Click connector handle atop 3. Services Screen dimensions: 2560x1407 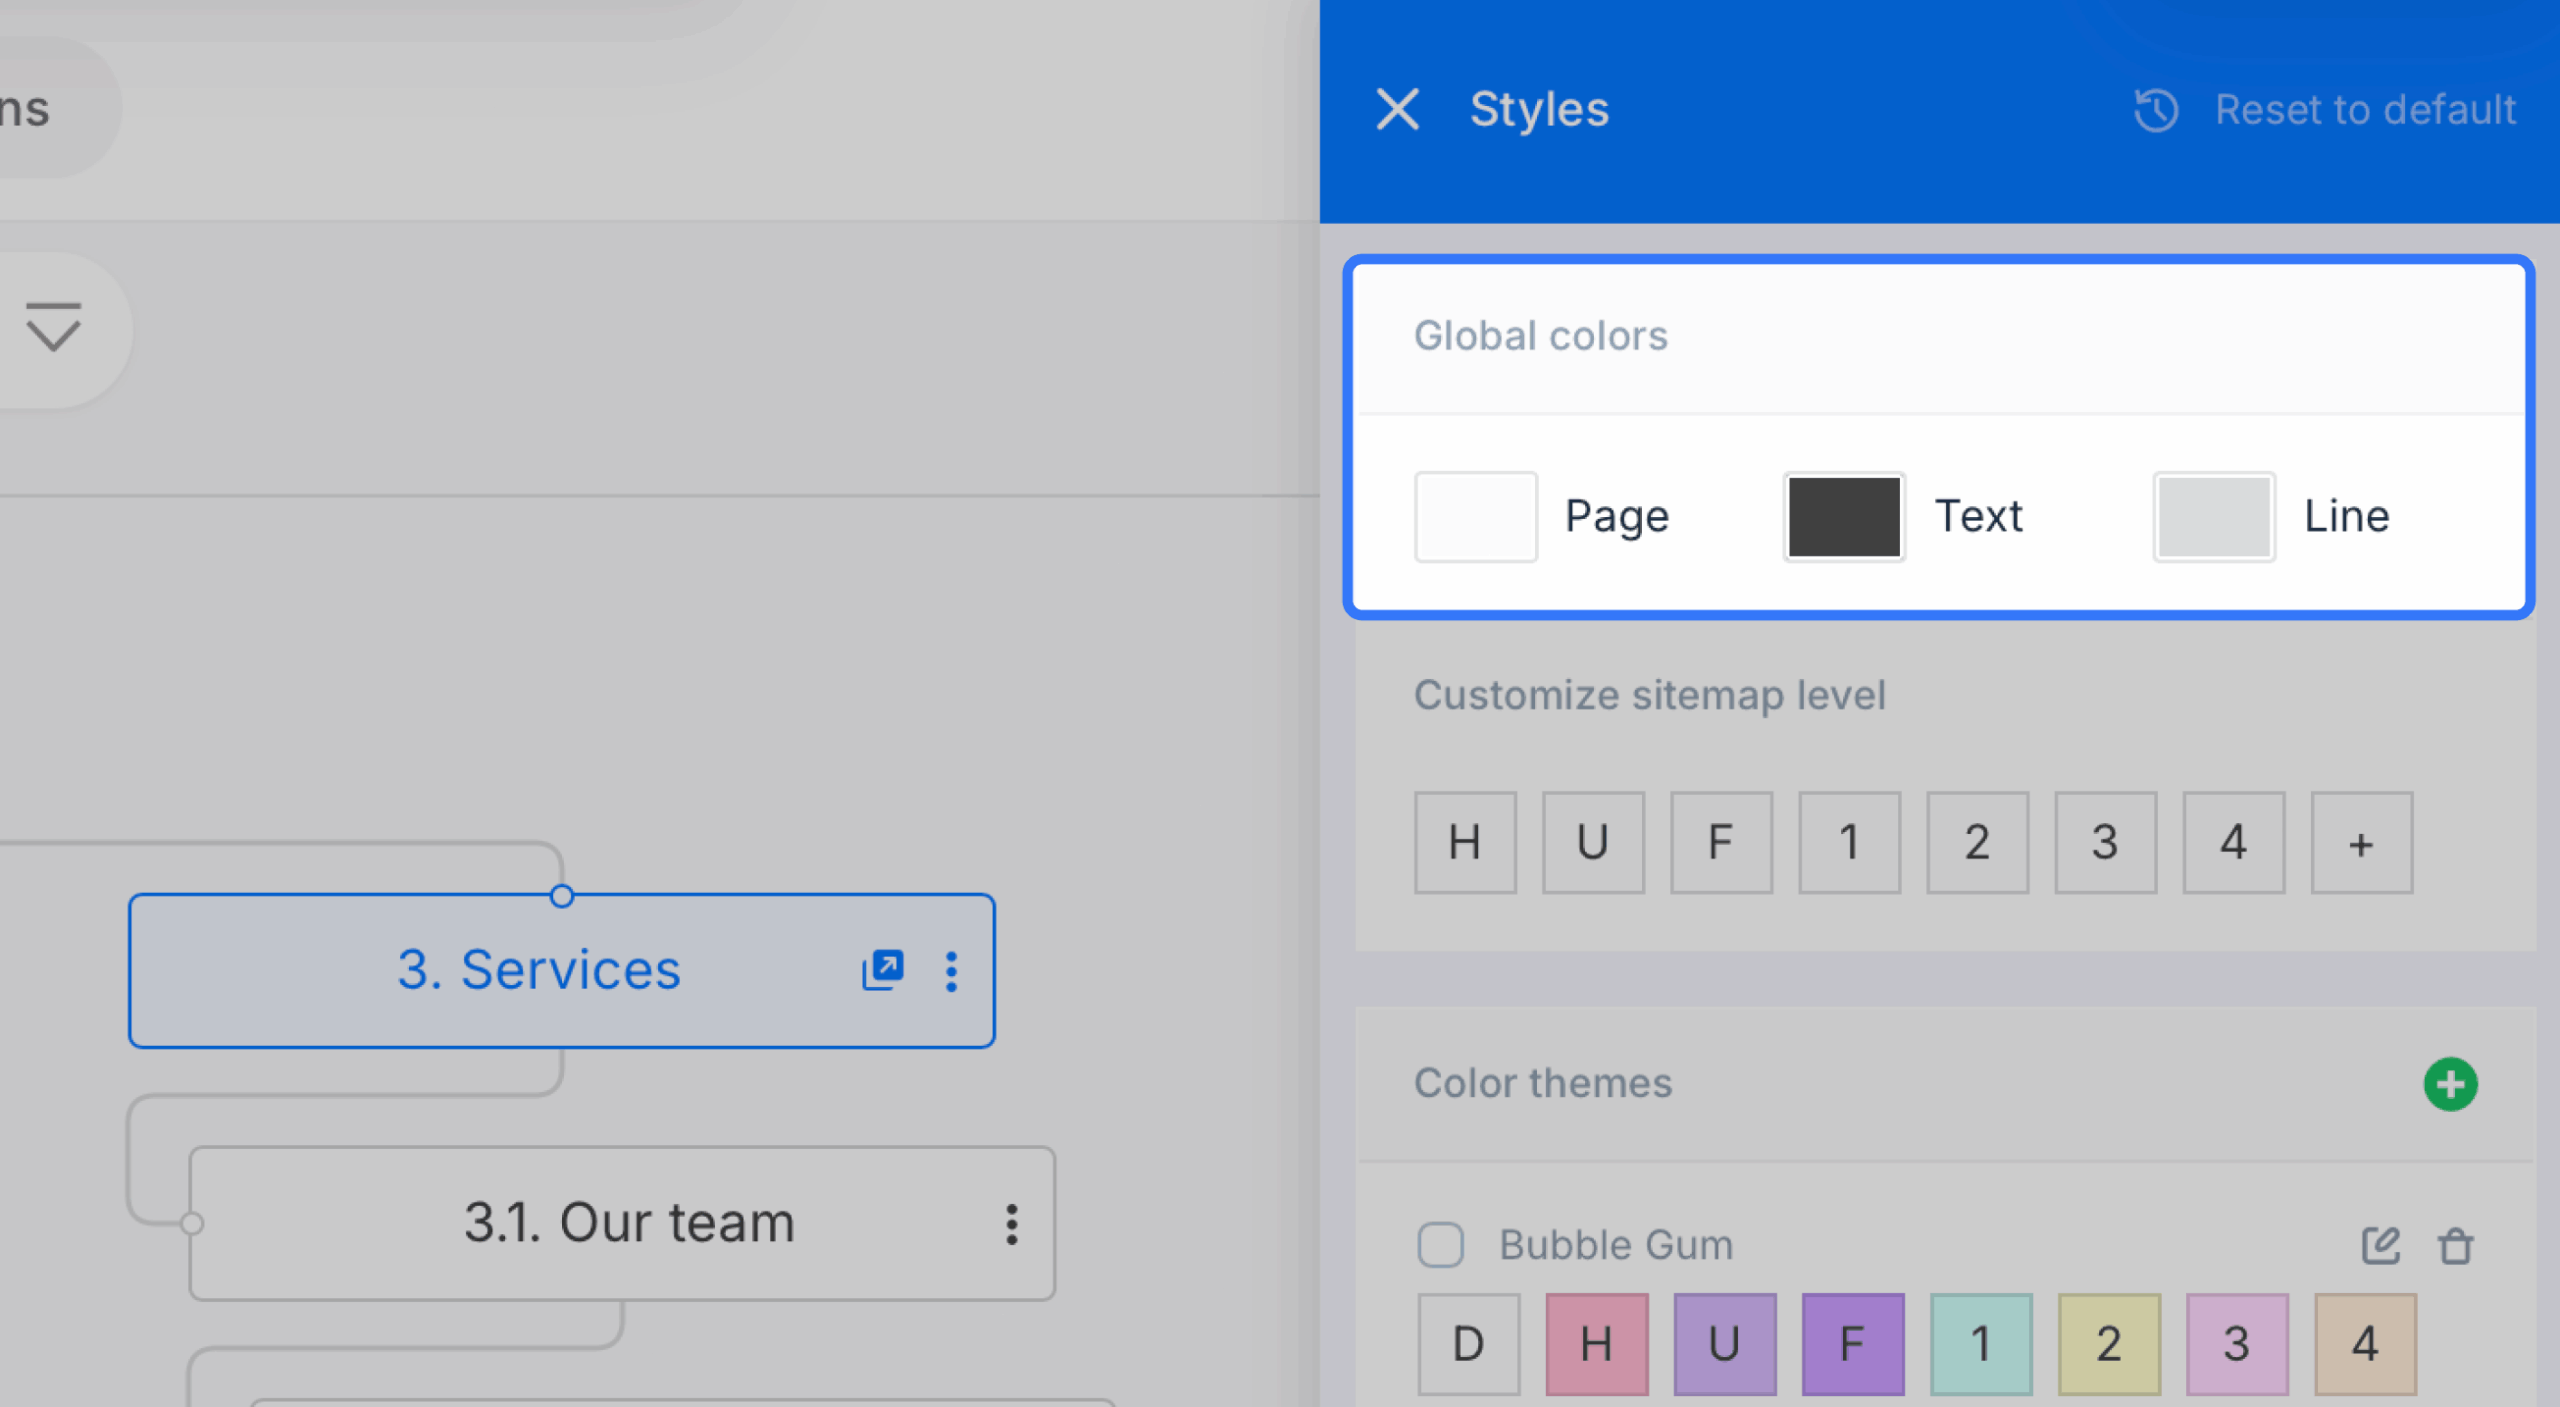(562, 896)
